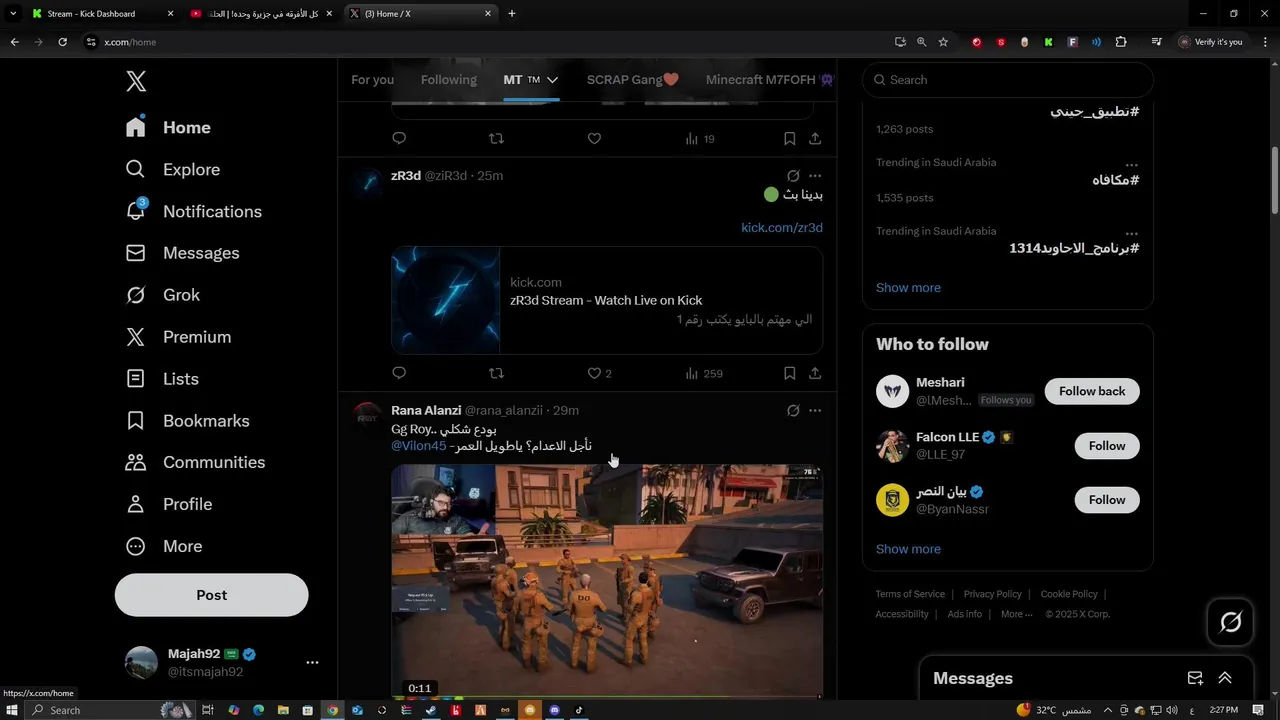Open Grok in sidebar

(x=162, y=296)
